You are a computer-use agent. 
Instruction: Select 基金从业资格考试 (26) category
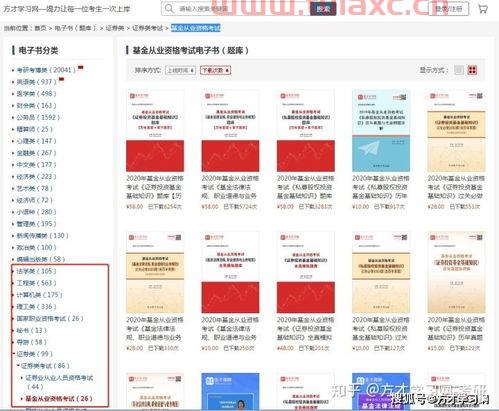[x=59, y=398]
